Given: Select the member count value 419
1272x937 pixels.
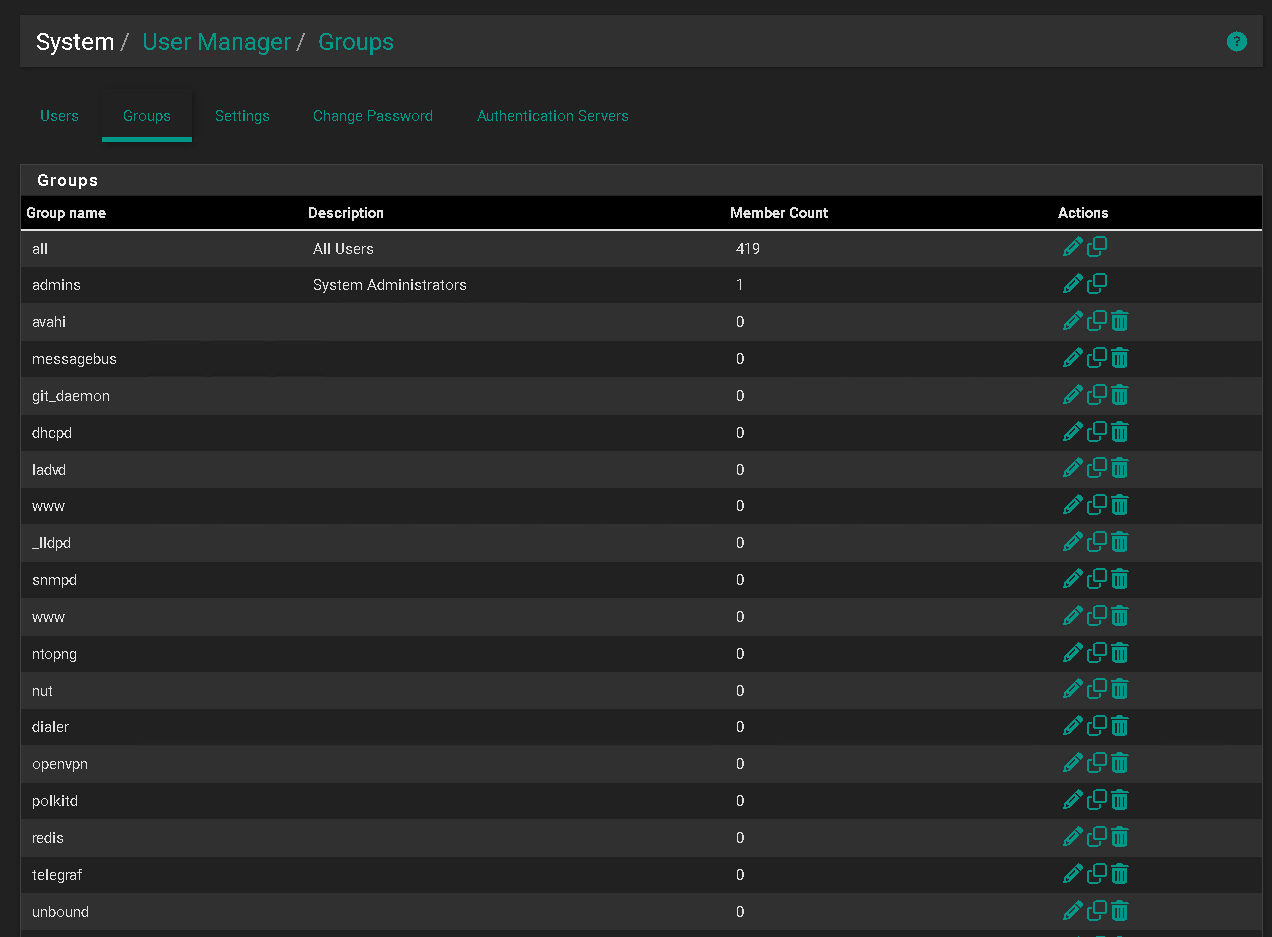Looking at the screenshot, I should click(748, 248).
